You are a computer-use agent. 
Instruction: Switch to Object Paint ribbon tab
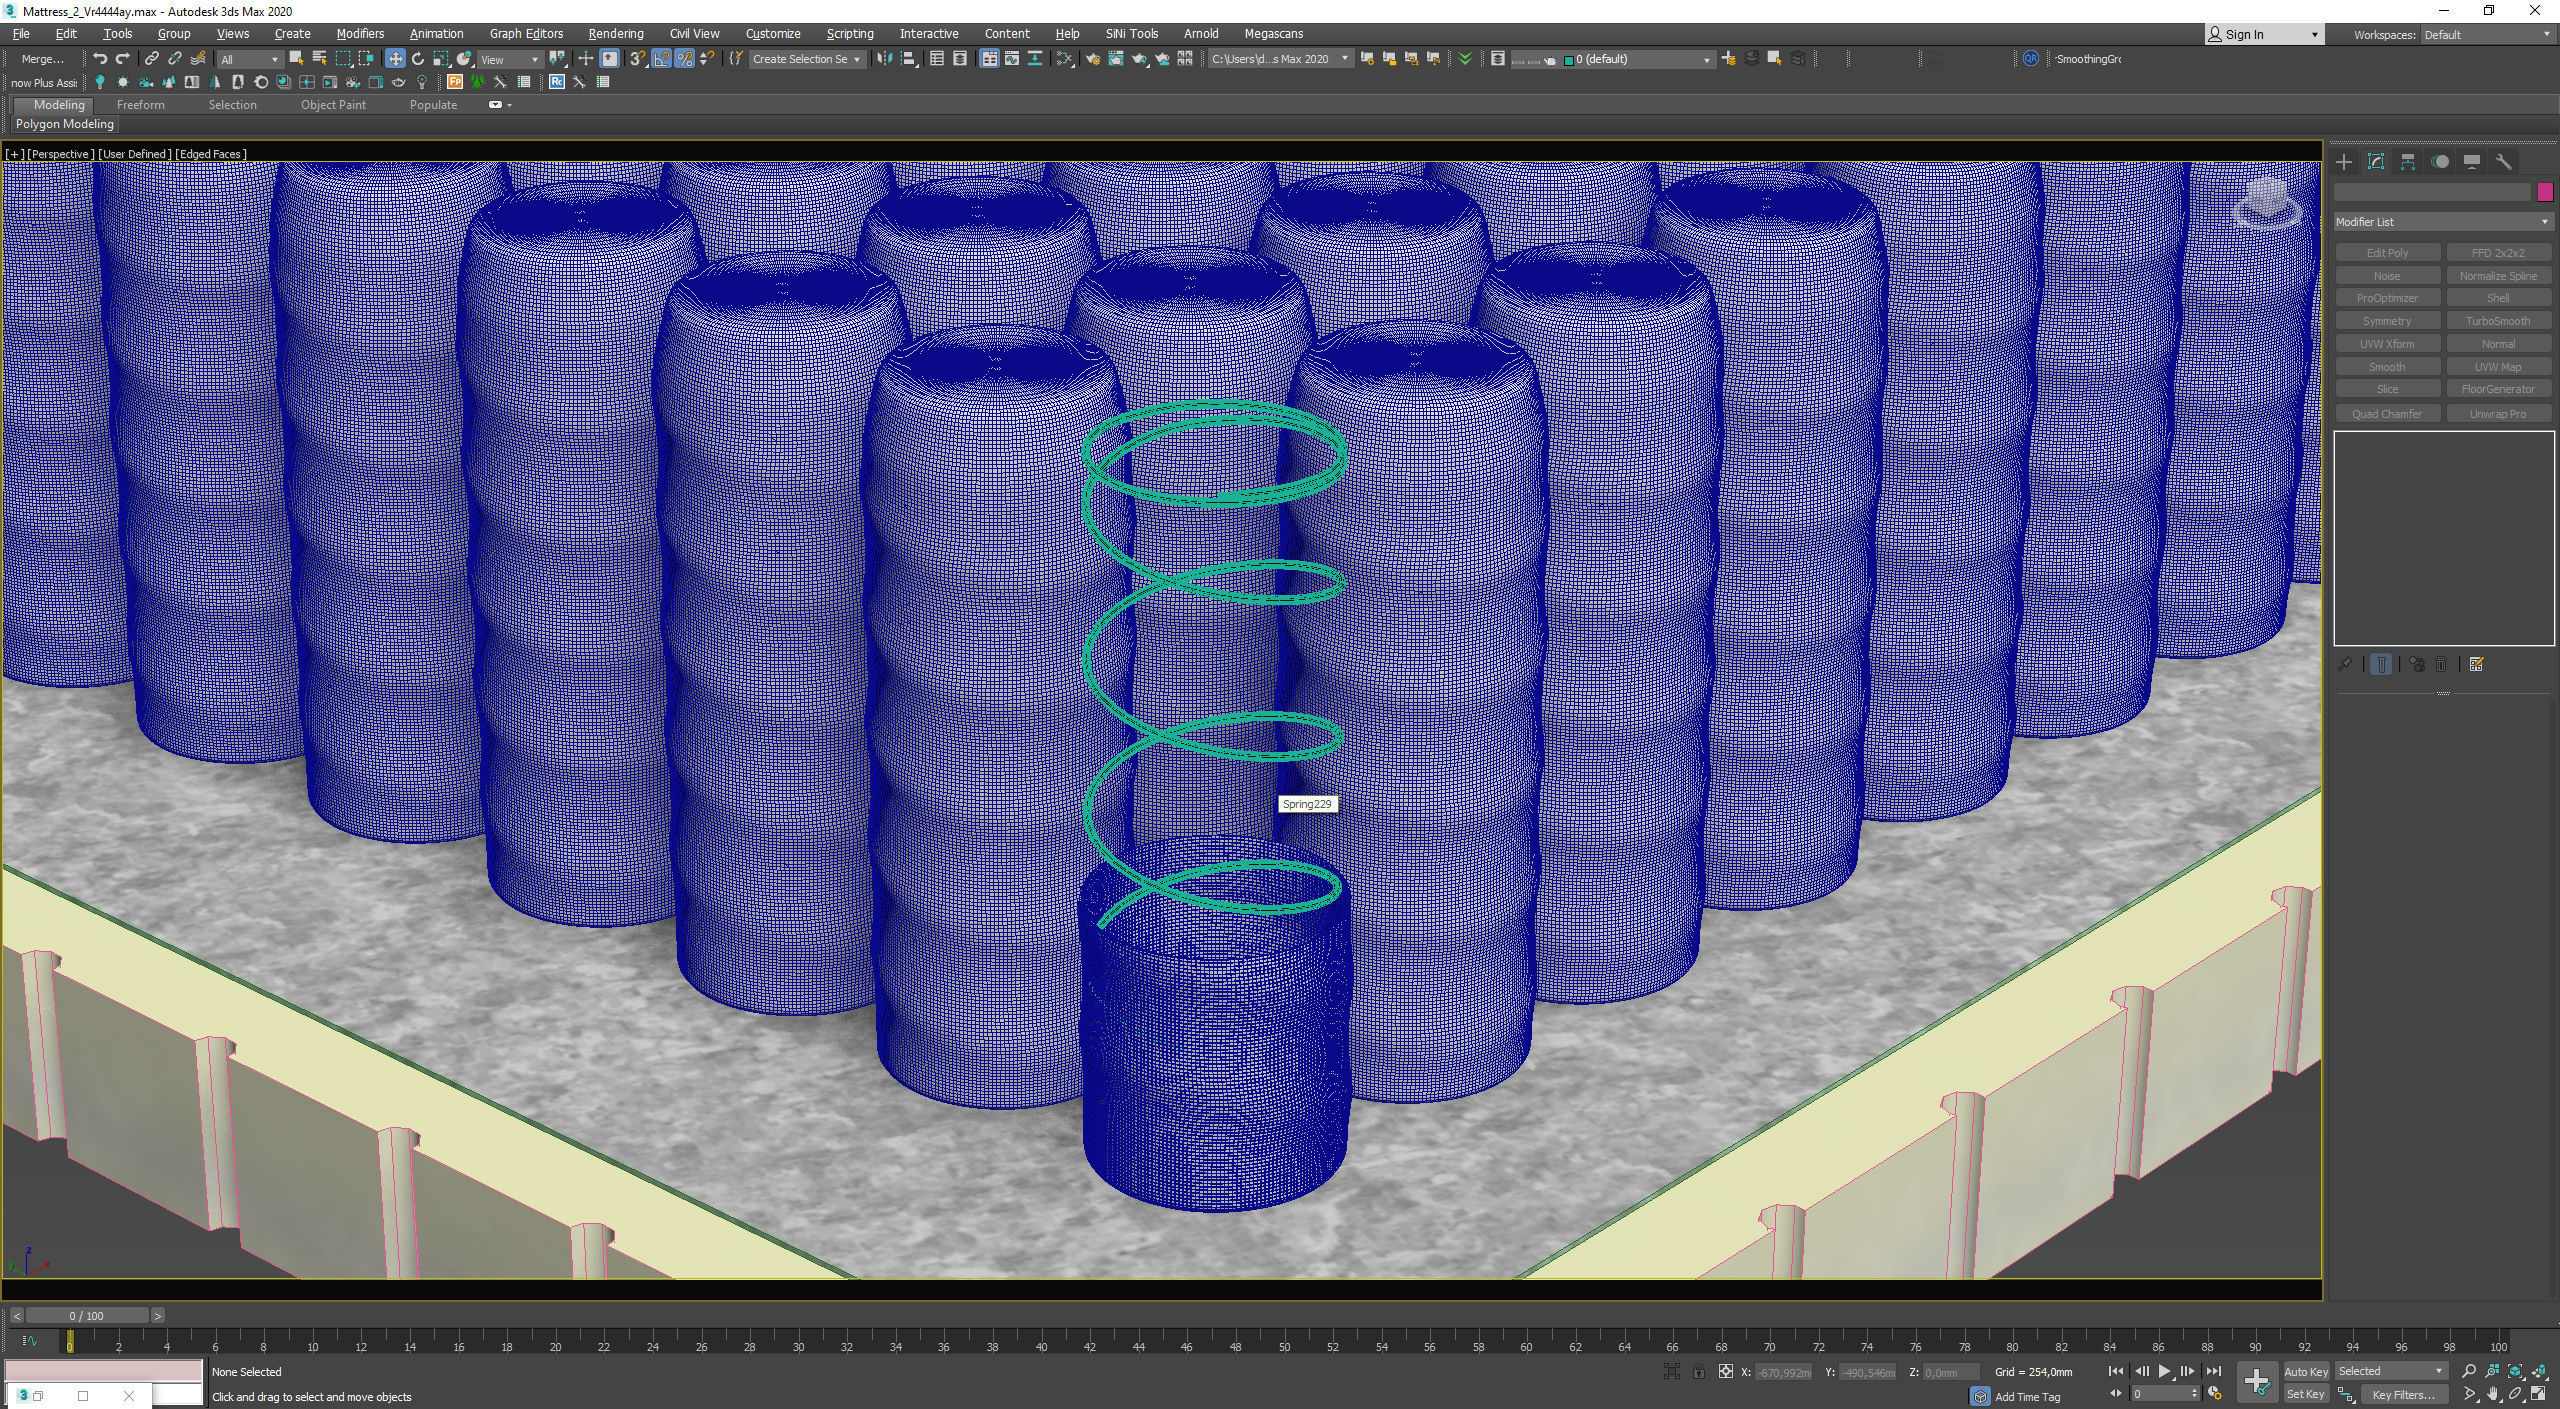pyautogui.click(x=333, y=105)
